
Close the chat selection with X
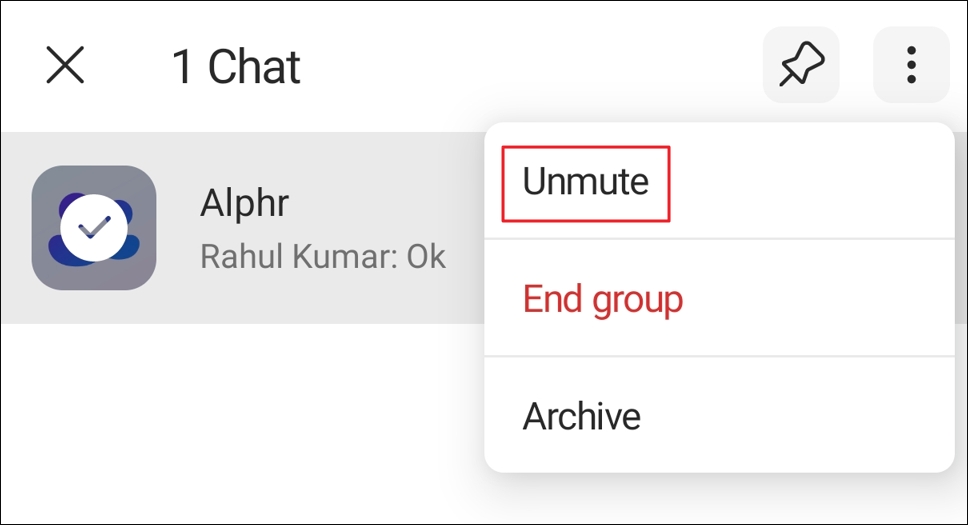[x=65, y=66]
